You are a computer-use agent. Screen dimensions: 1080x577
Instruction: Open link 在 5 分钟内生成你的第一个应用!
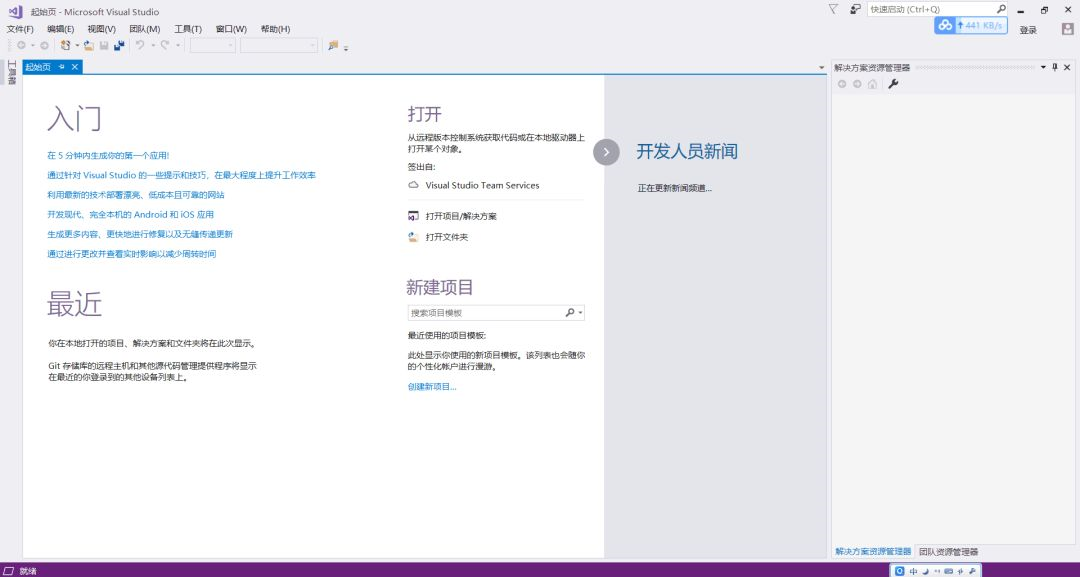click(108, 156)
